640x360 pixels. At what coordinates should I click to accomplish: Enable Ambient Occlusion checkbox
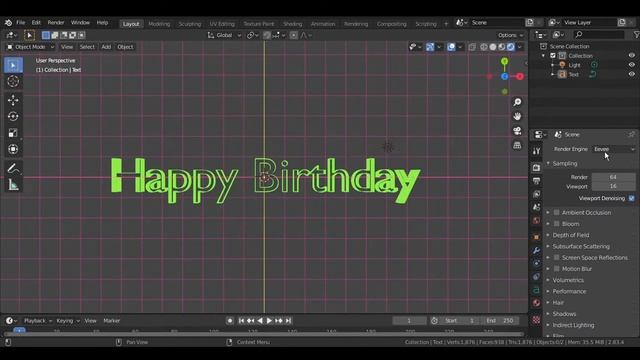556,213
